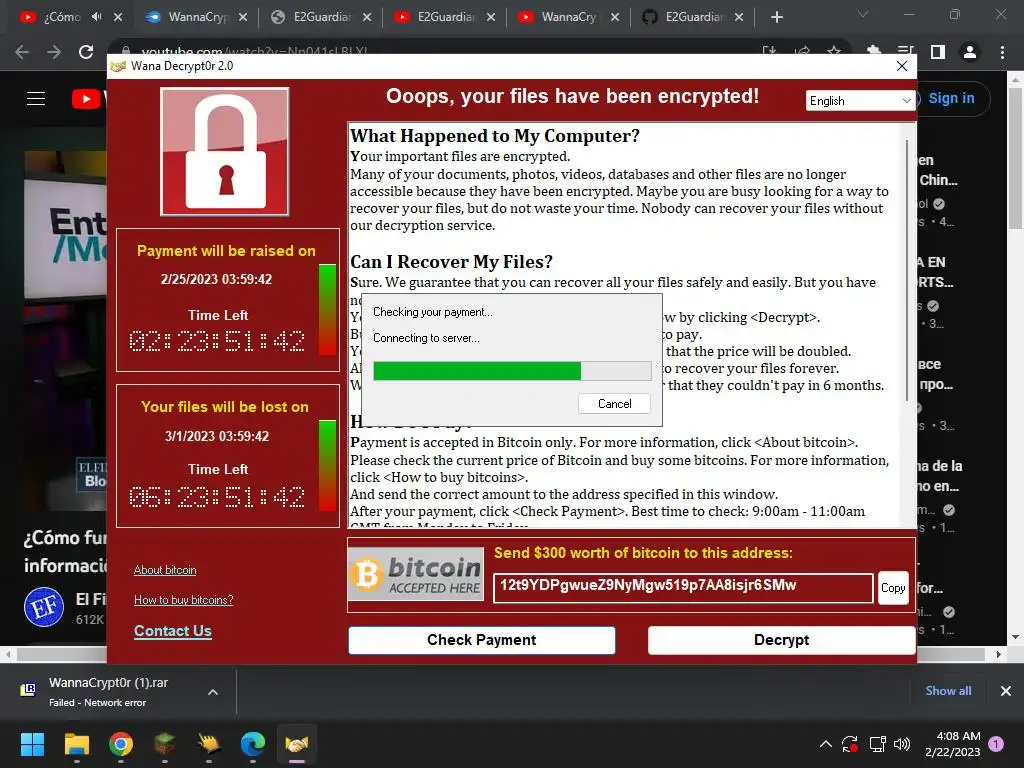The image size is (1024, 768).
Task: Click the handshake Wana Decrypt0r taskbar icon
Action: pos(296,744)
